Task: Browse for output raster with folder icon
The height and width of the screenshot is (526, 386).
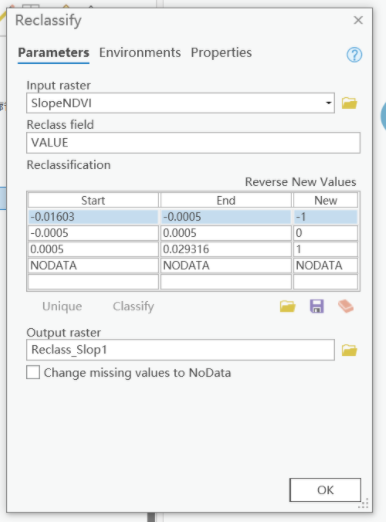Action: [349, 350]
